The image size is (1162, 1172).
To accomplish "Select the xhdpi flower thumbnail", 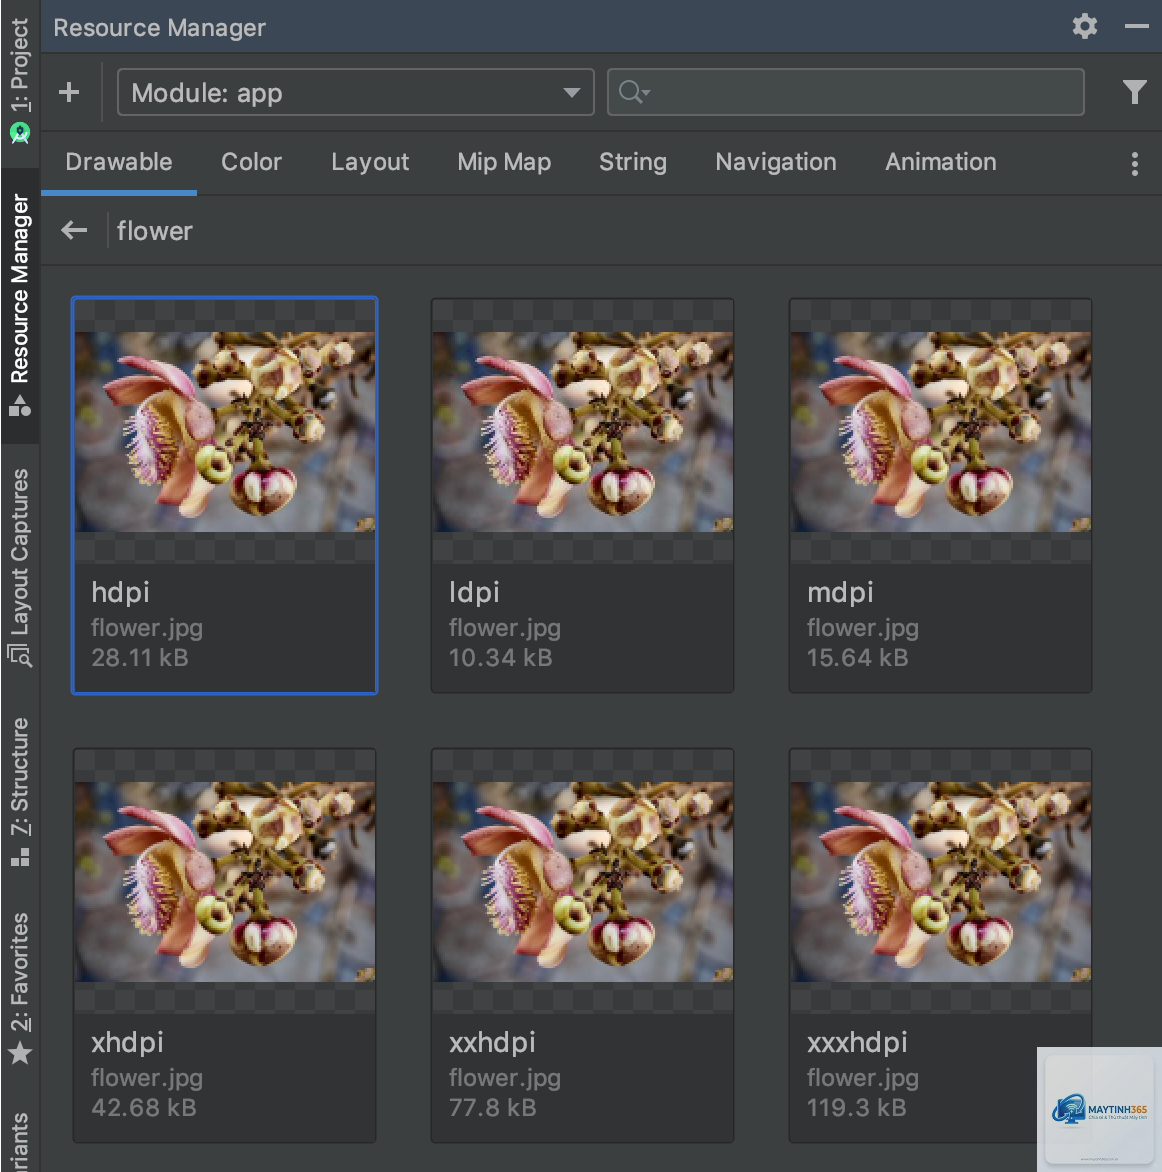I will (x=225, y=881).
